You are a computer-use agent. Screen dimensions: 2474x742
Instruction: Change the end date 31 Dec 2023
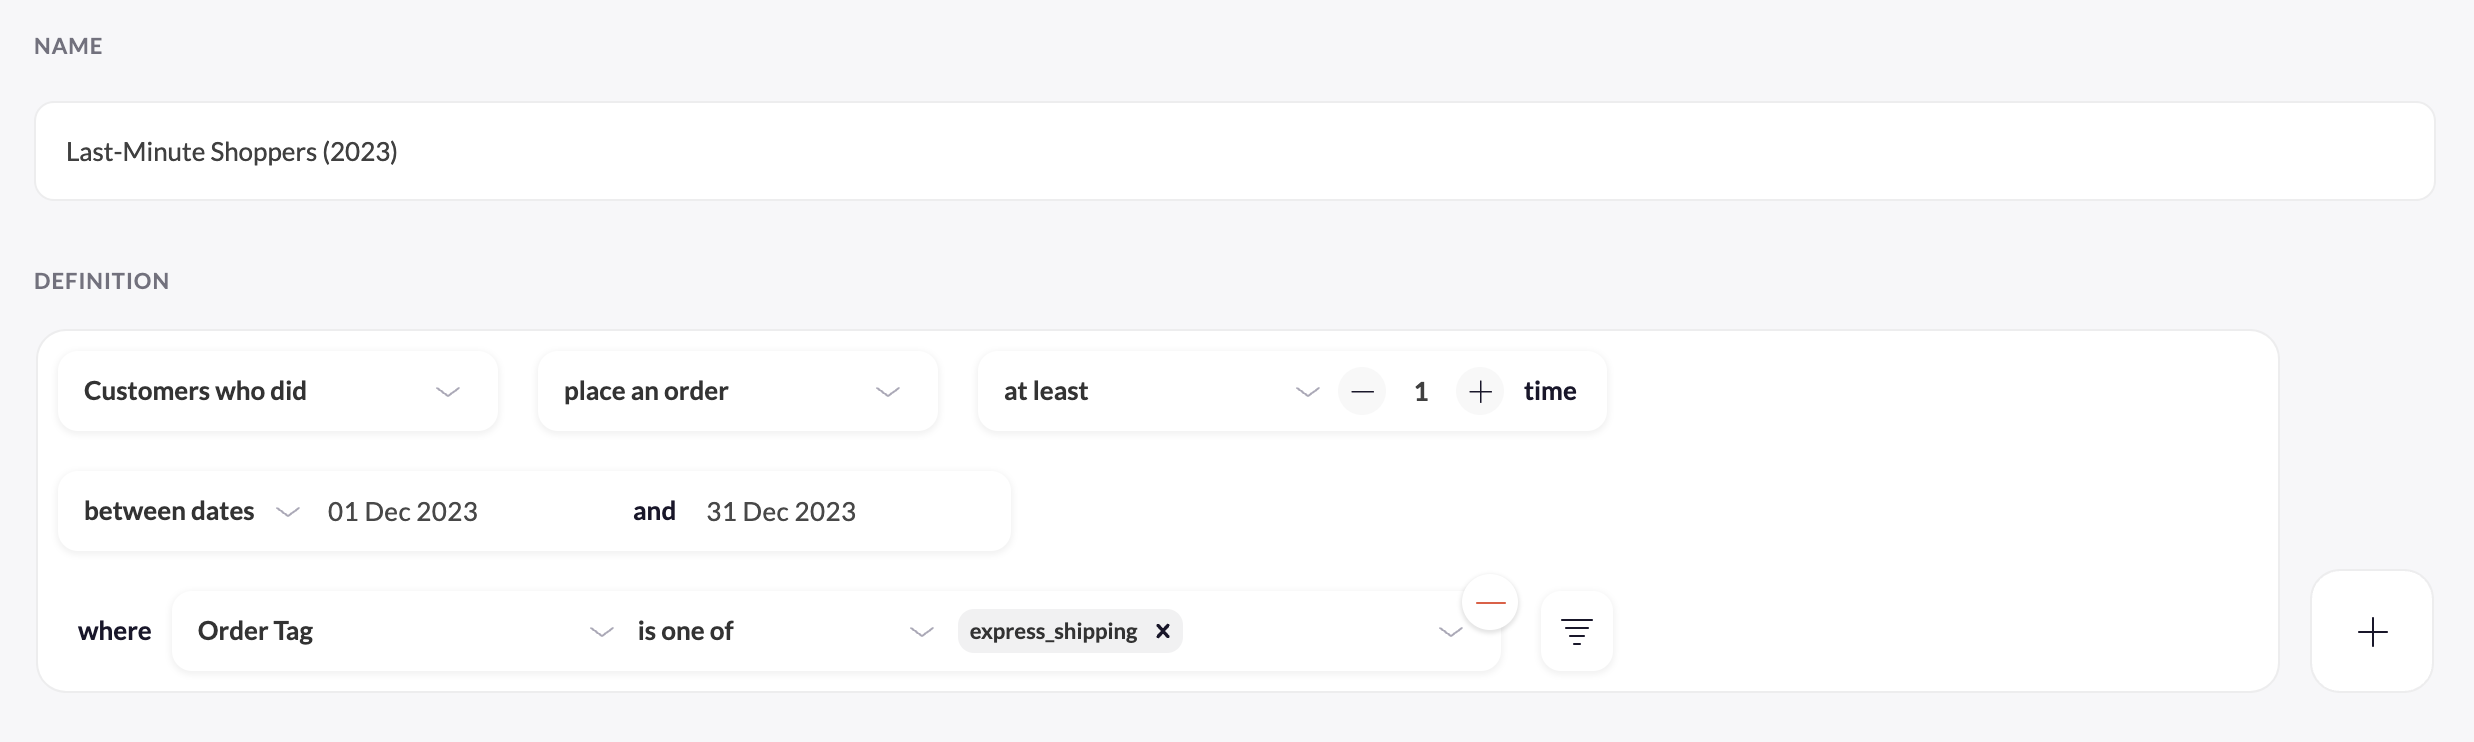pos(781,511)
